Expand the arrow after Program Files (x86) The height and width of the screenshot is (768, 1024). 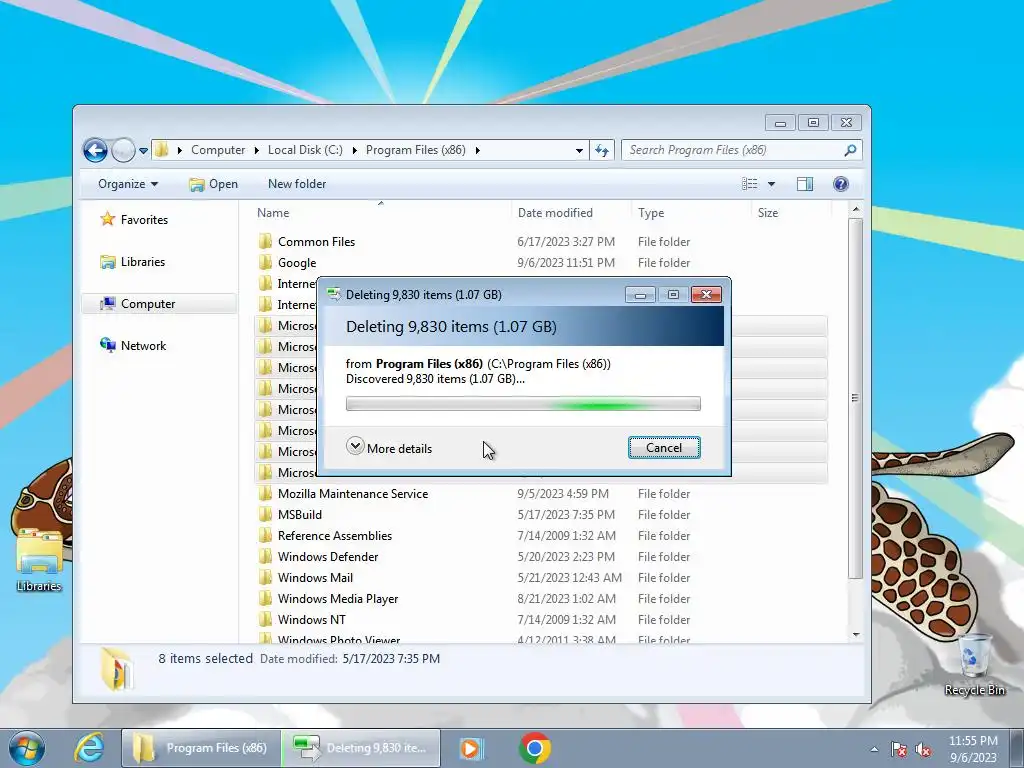coord(477,150)
